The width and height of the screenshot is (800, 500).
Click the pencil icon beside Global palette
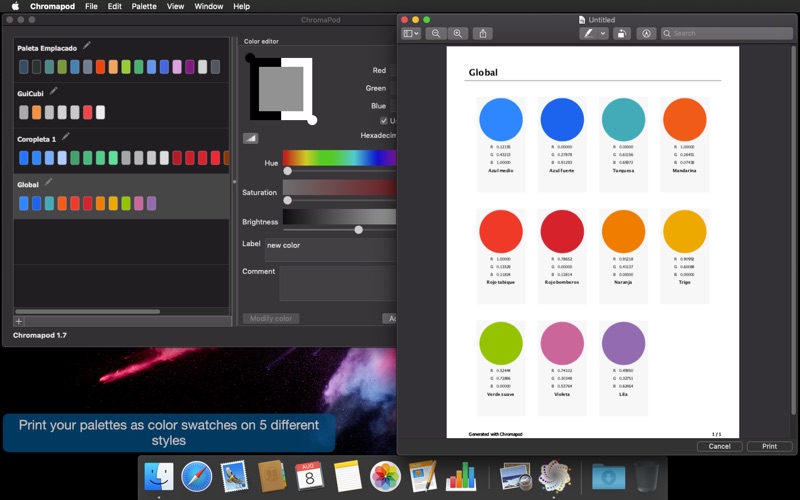point(48,182)
